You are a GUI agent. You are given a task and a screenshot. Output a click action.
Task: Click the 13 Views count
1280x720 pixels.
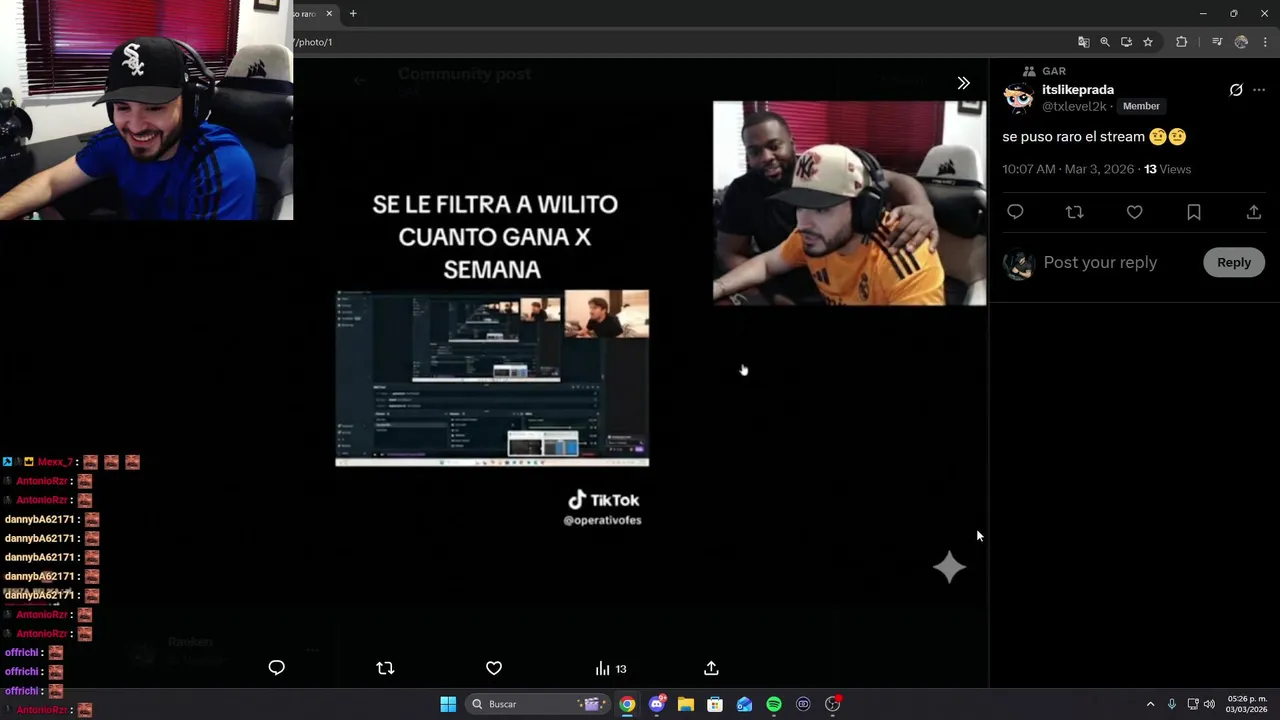click(x=1167, y=169)
